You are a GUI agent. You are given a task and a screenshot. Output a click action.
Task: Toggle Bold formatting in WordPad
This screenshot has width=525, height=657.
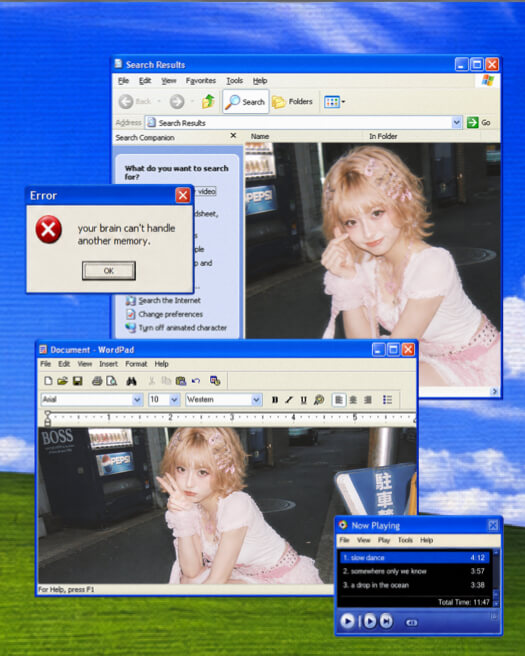pyautogui.click(x=275, y=400)
